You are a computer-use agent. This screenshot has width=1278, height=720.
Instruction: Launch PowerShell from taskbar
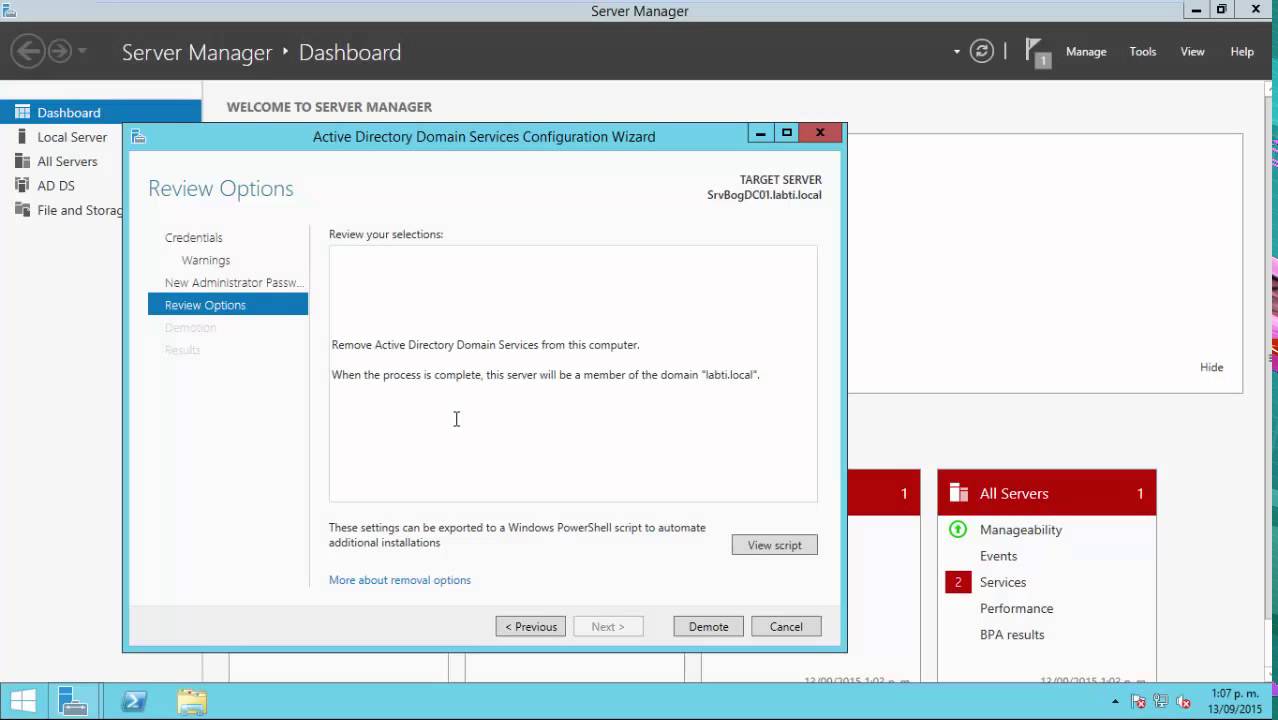134,702
